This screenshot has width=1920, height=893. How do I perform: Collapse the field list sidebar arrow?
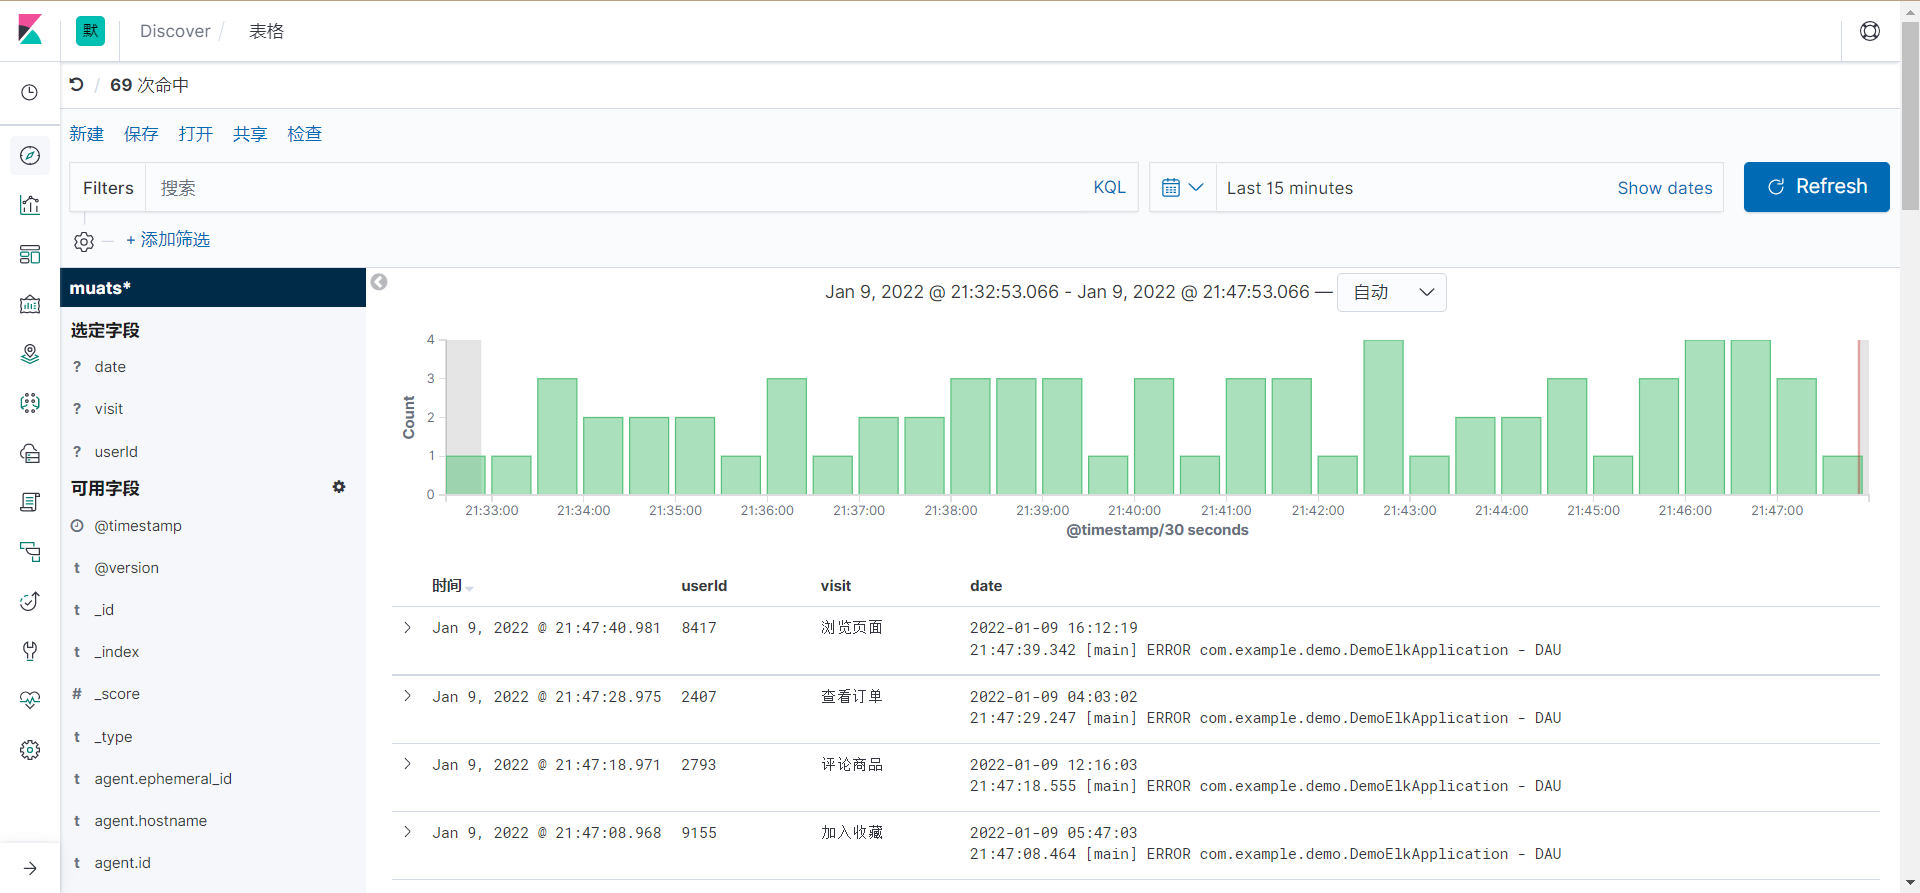coord(379,282)
